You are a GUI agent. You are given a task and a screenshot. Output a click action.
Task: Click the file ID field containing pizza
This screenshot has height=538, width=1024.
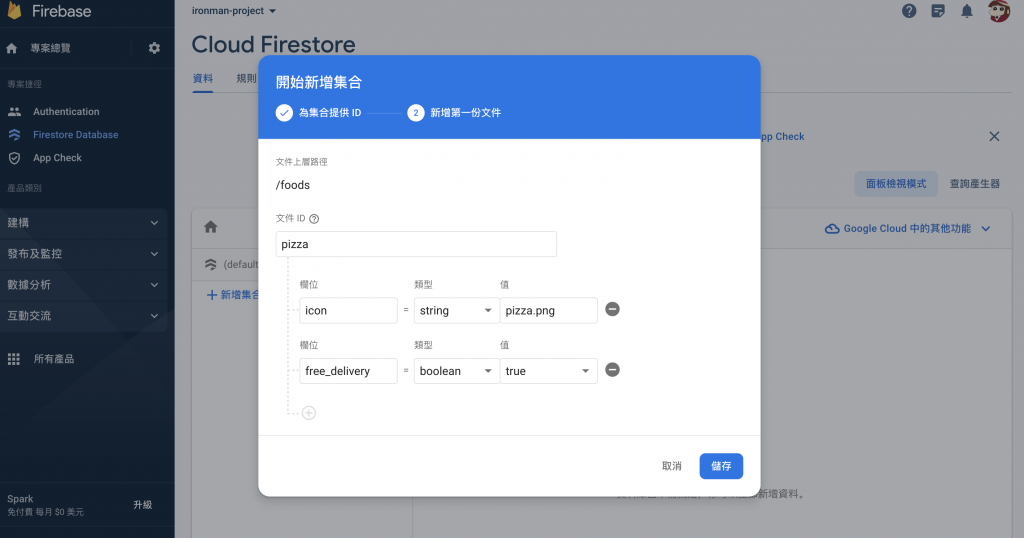pos(416,244)
